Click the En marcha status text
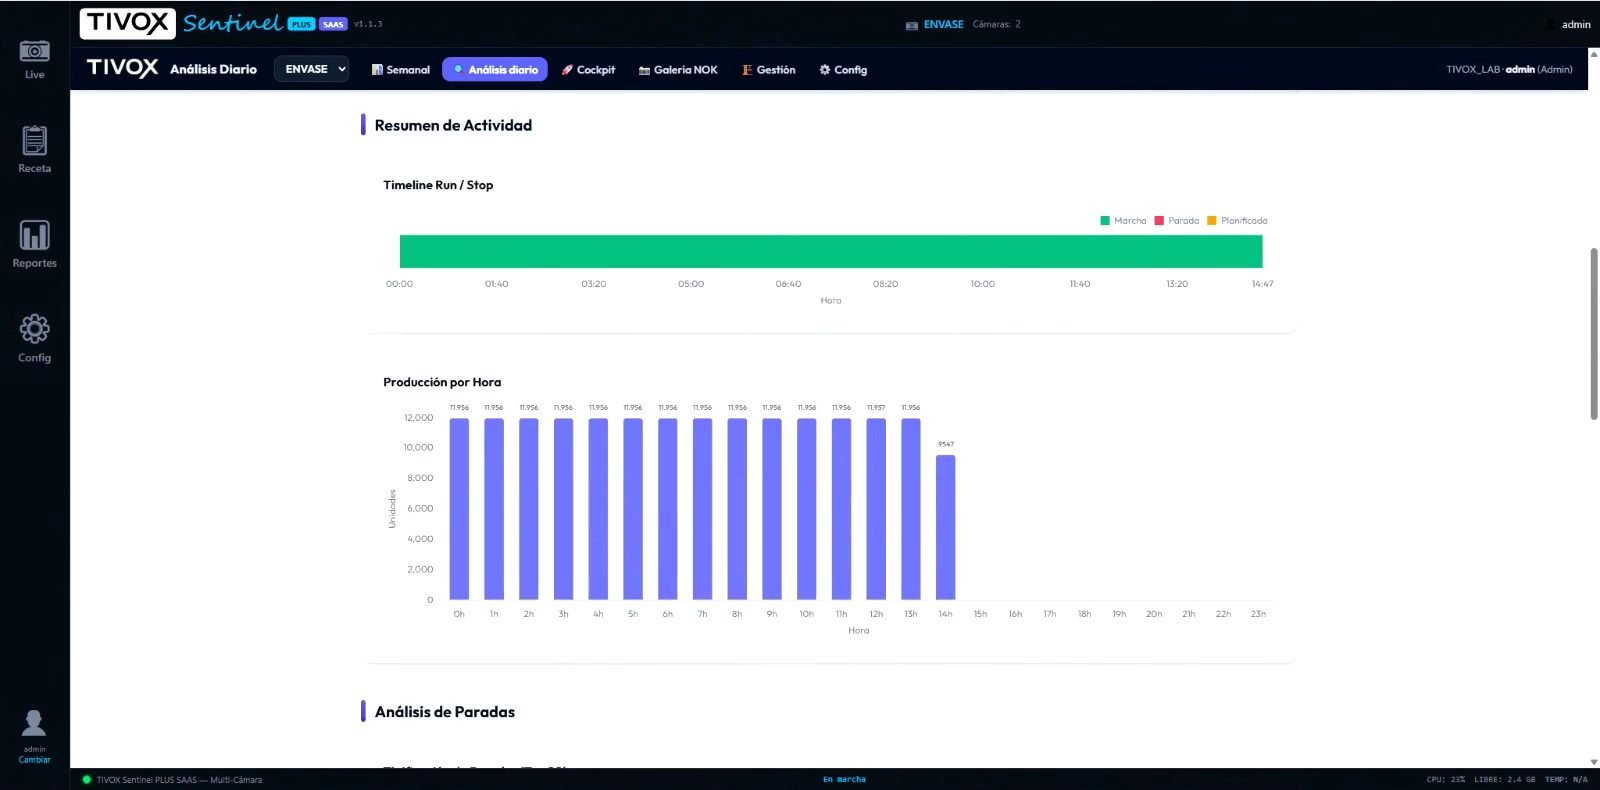Image resolution: width=1600 pixels, height=790 pixels. point(844,780)
